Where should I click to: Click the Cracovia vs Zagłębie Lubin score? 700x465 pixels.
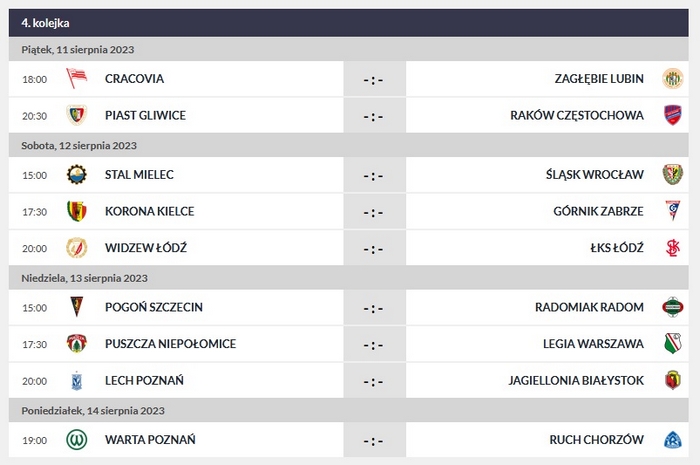click(x=374, y=79)
